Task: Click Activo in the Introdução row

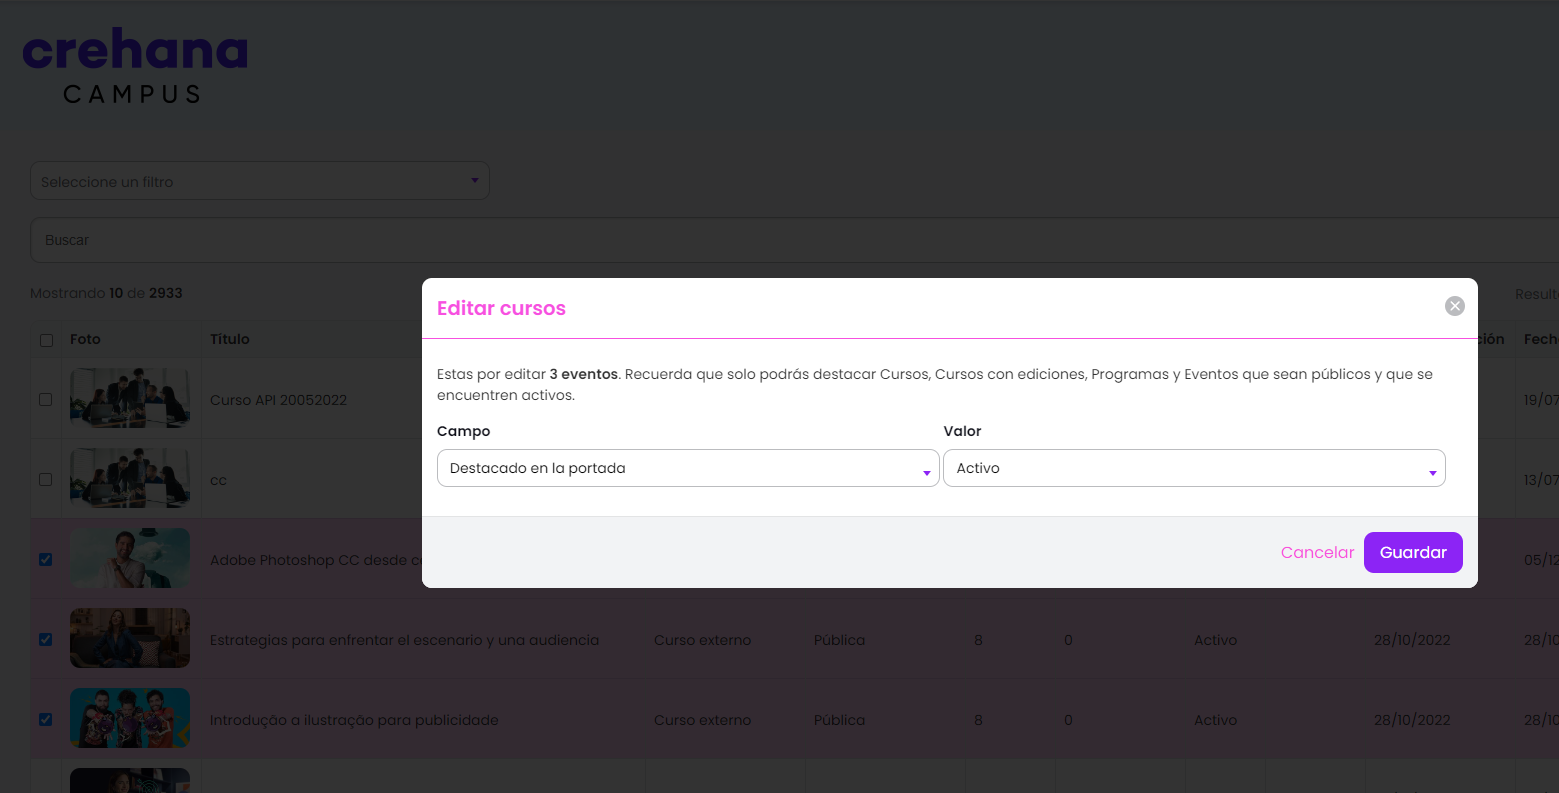Action: (1215, 720)
